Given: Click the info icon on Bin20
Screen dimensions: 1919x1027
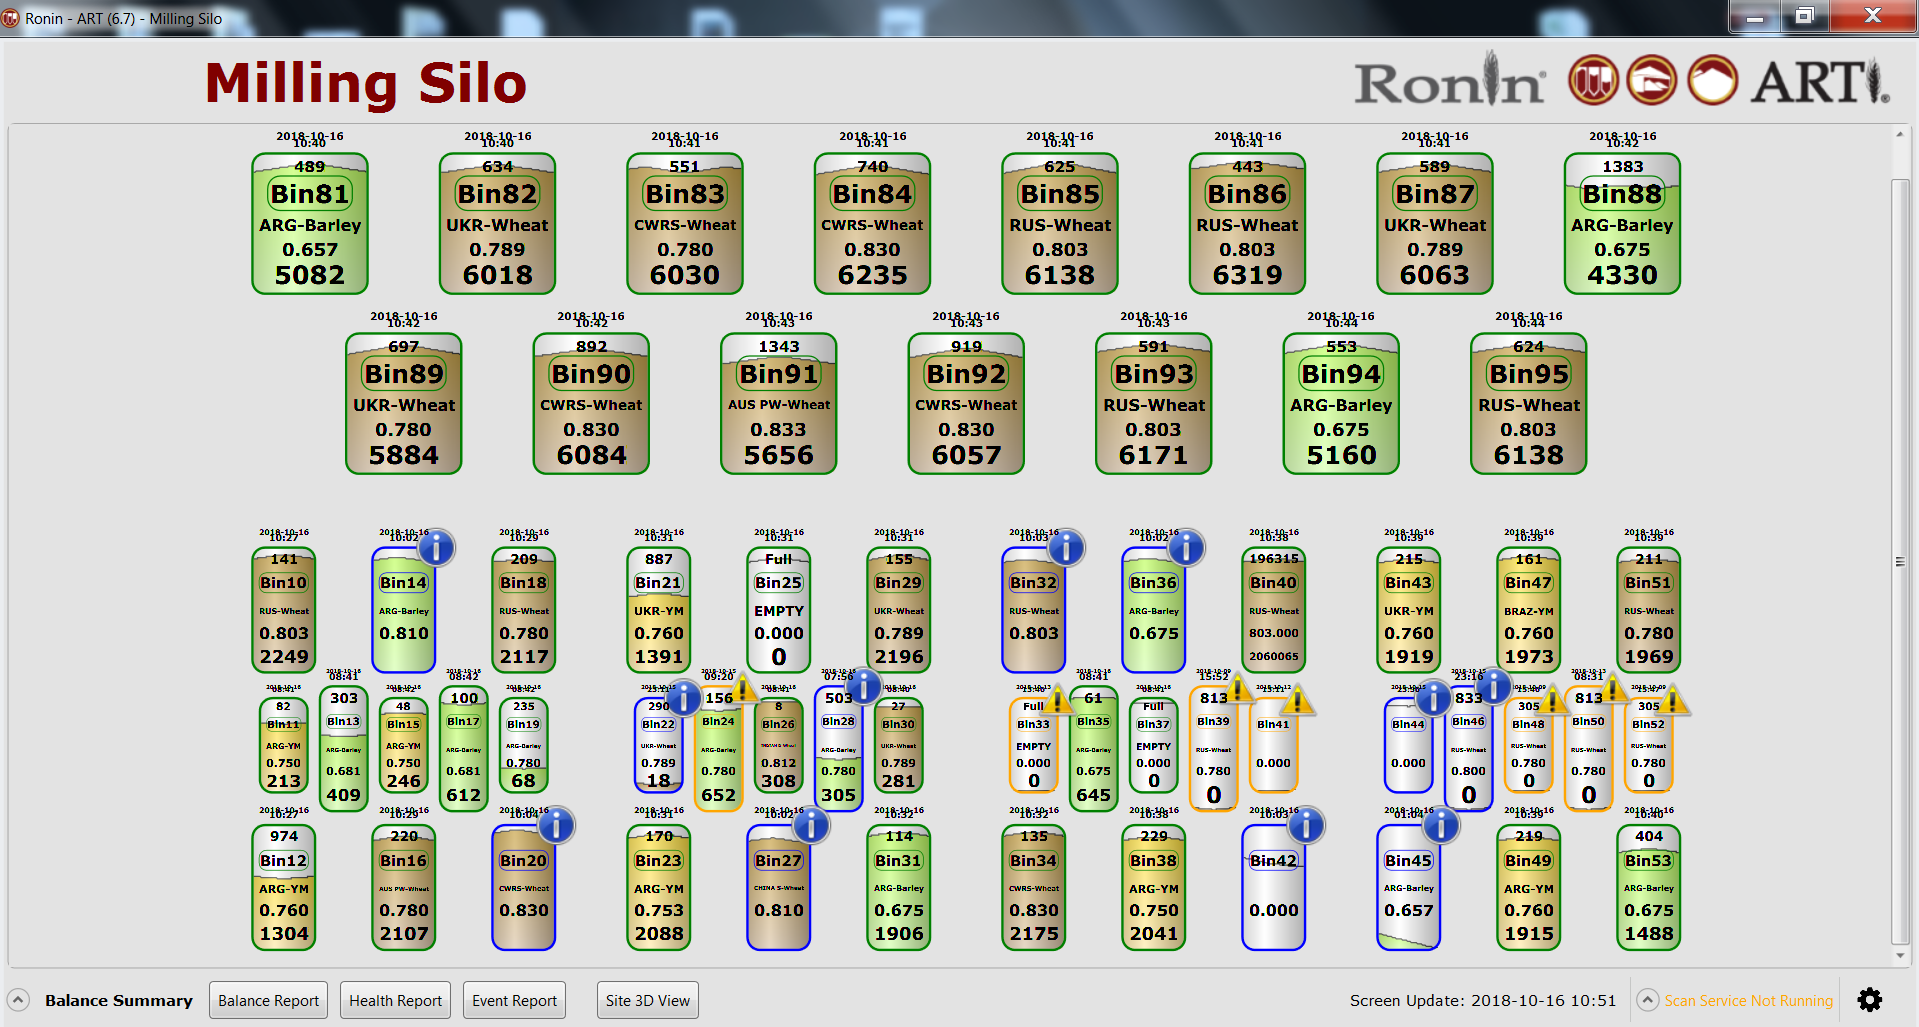Looking at the screenshot, I should coord(556,825).
